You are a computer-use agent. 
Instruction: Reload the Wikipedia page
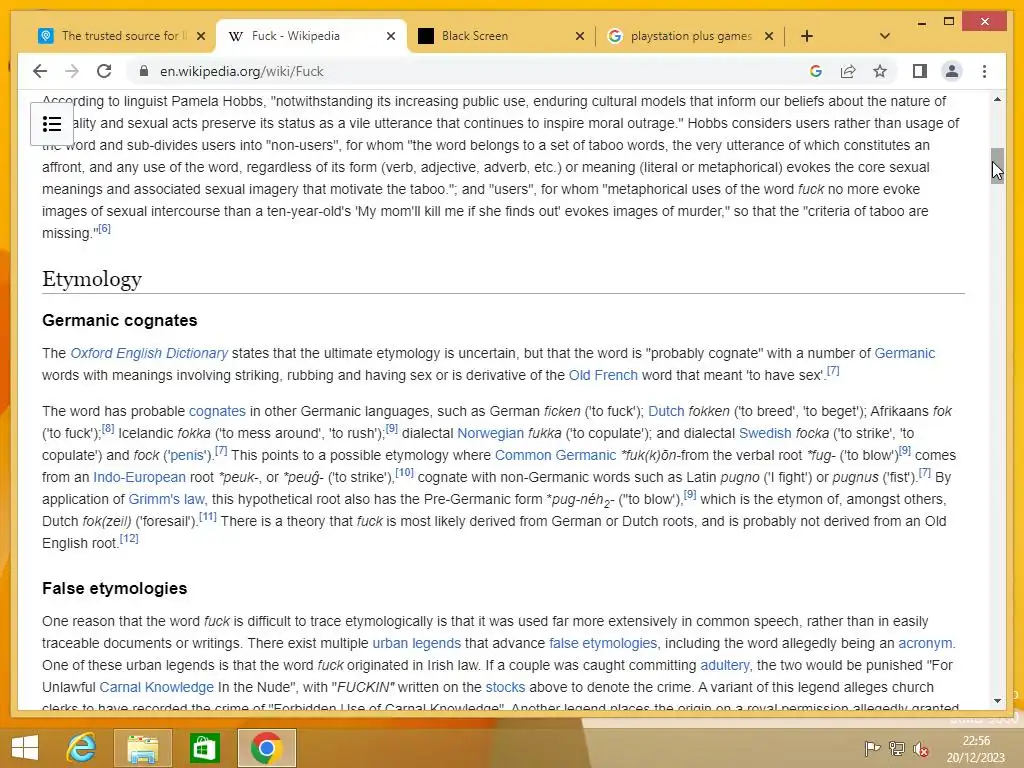(104, 71)
